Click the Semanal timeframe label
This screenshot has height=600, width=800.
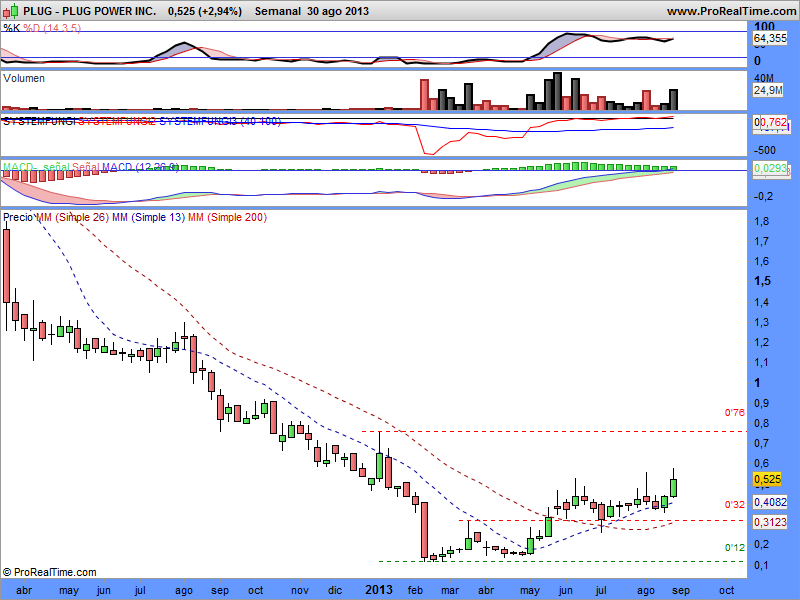[278, 11]
